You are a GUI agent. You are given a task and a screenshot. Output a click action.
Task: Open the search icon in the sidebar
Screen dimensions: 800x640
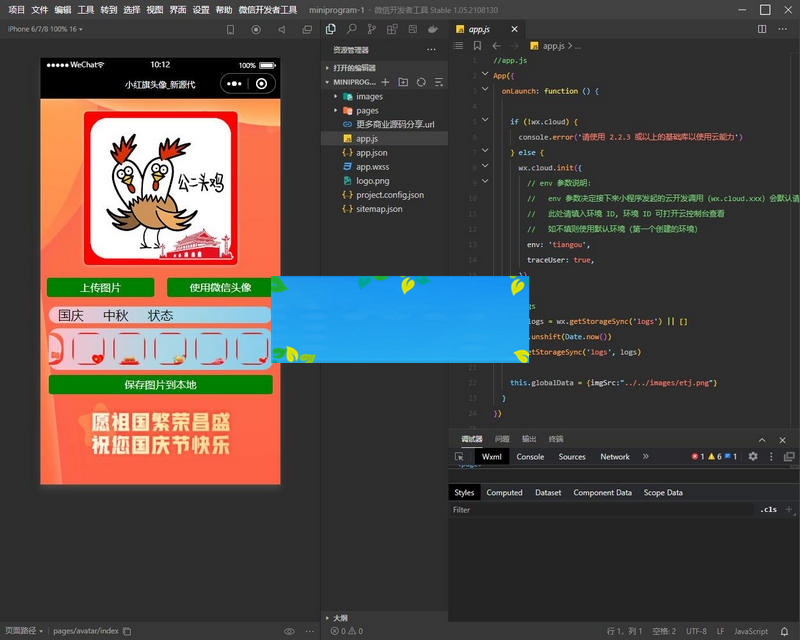pos(351,30)
